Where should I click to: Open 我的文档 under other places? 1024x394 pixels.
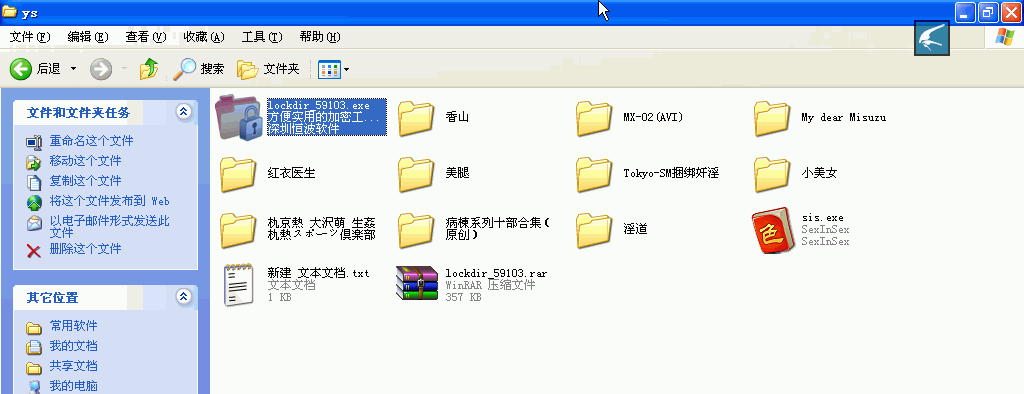point(73,346)
